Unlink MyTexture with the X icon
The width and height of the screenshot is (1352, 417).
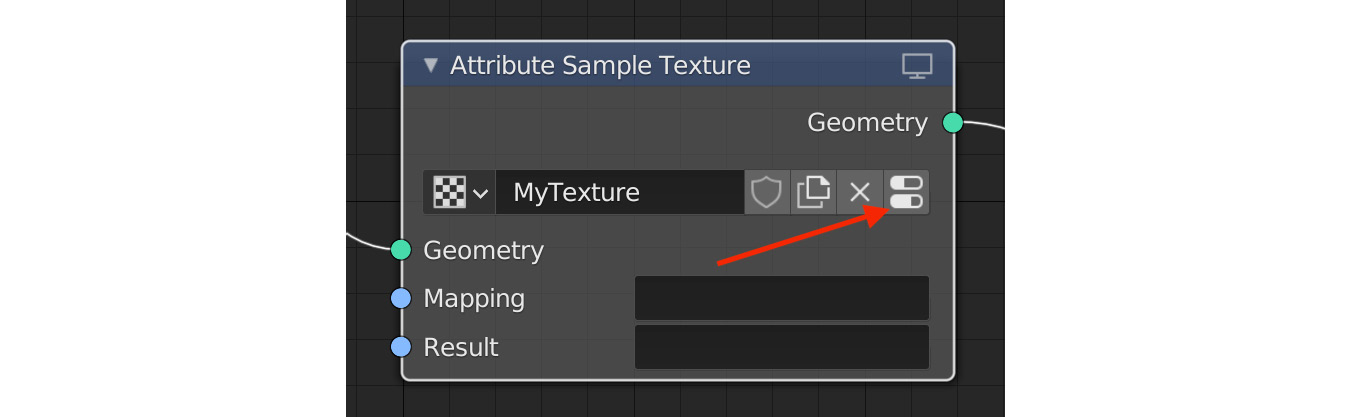tap(859, 192)
